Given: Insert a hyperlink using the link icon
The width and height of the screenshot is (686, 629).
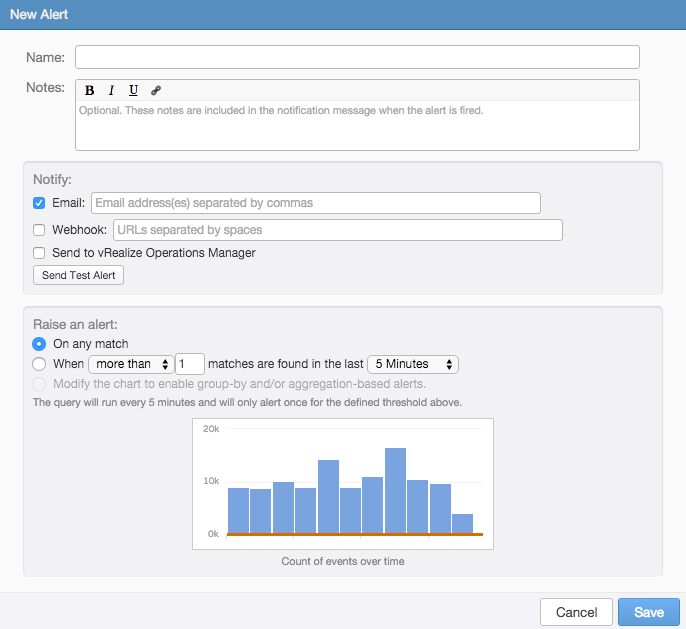Looking at the screenshot, I should [x=155, y=90].
